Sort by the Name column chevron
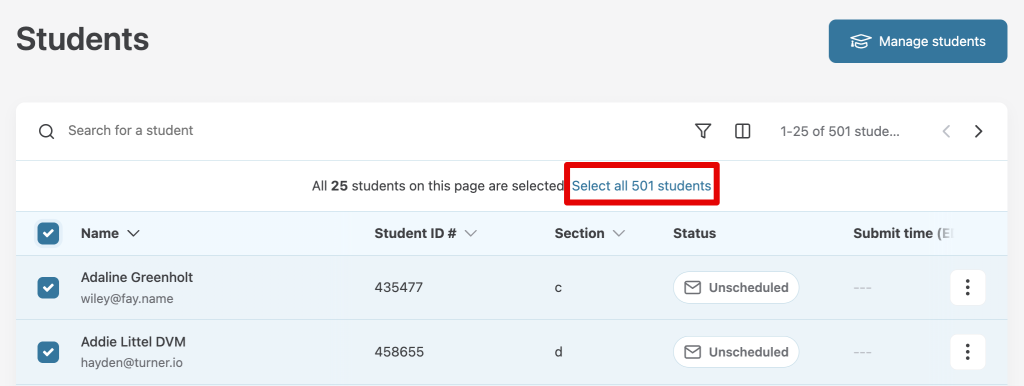 click(x=133, y=233)
